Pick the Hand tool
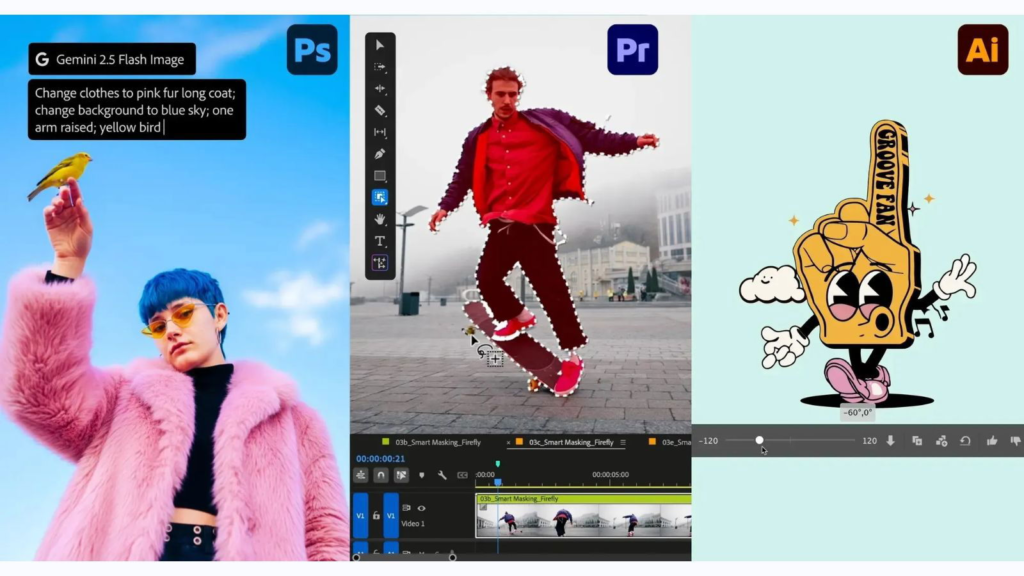Screen dimensions: 1024x576 pyautogui.click(x=380, y=219)
